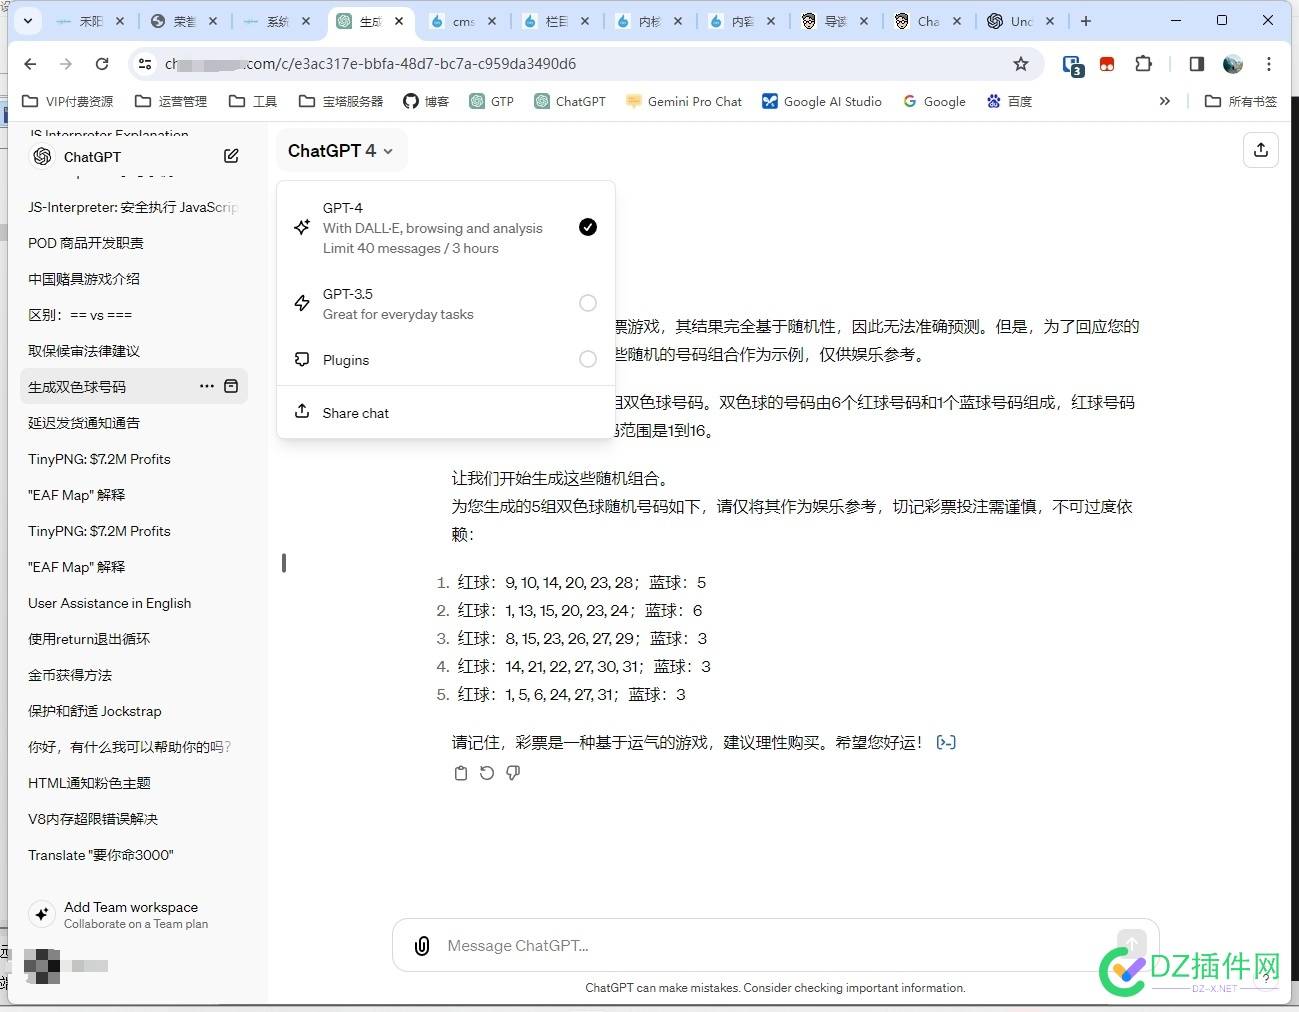The width and height of the screenshot is (1299, 1012).
Task: Open the JS-Interpreter: 安全执行 JavaScript chat
Action: pyautogui.click(x=134, y=207)
